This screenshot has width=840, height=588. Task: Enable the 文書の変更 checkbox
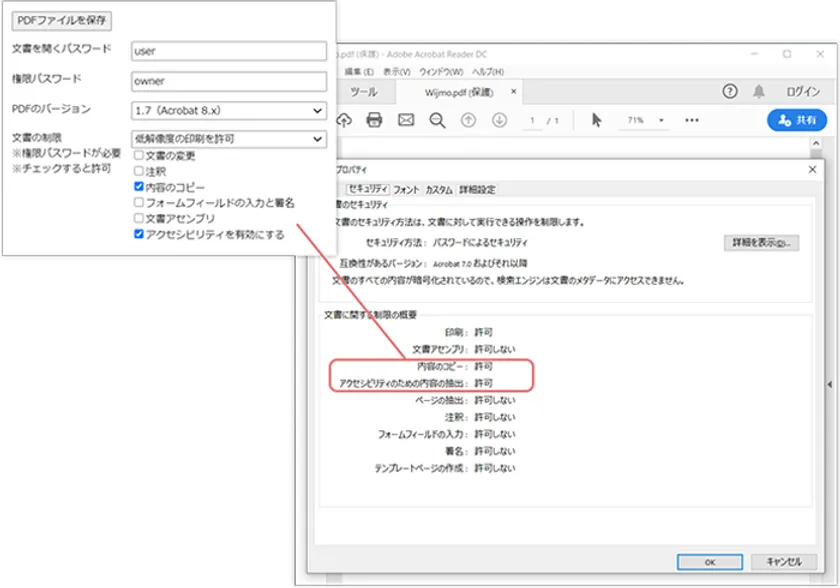click(139, 156)
